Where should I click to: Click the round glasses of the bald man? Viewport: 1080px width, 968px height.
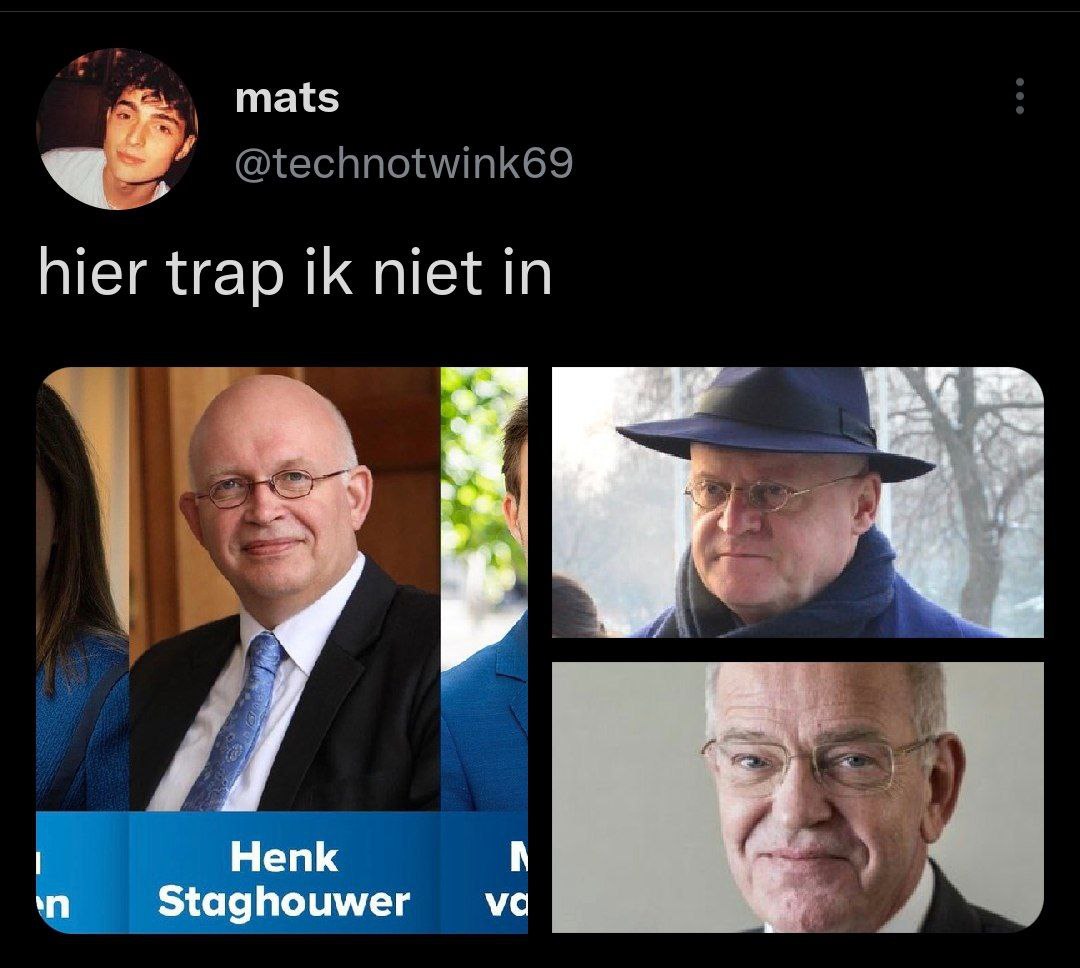point(270,486)
